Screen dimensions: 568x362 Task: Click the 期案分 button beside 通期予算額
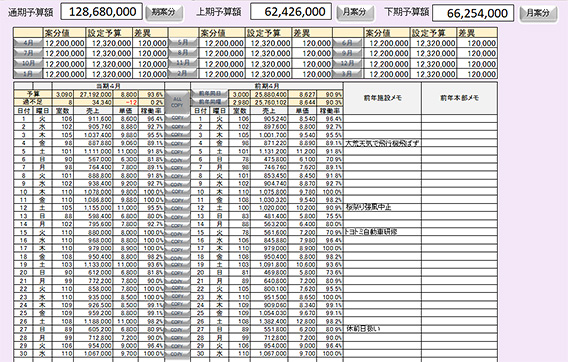164,13
